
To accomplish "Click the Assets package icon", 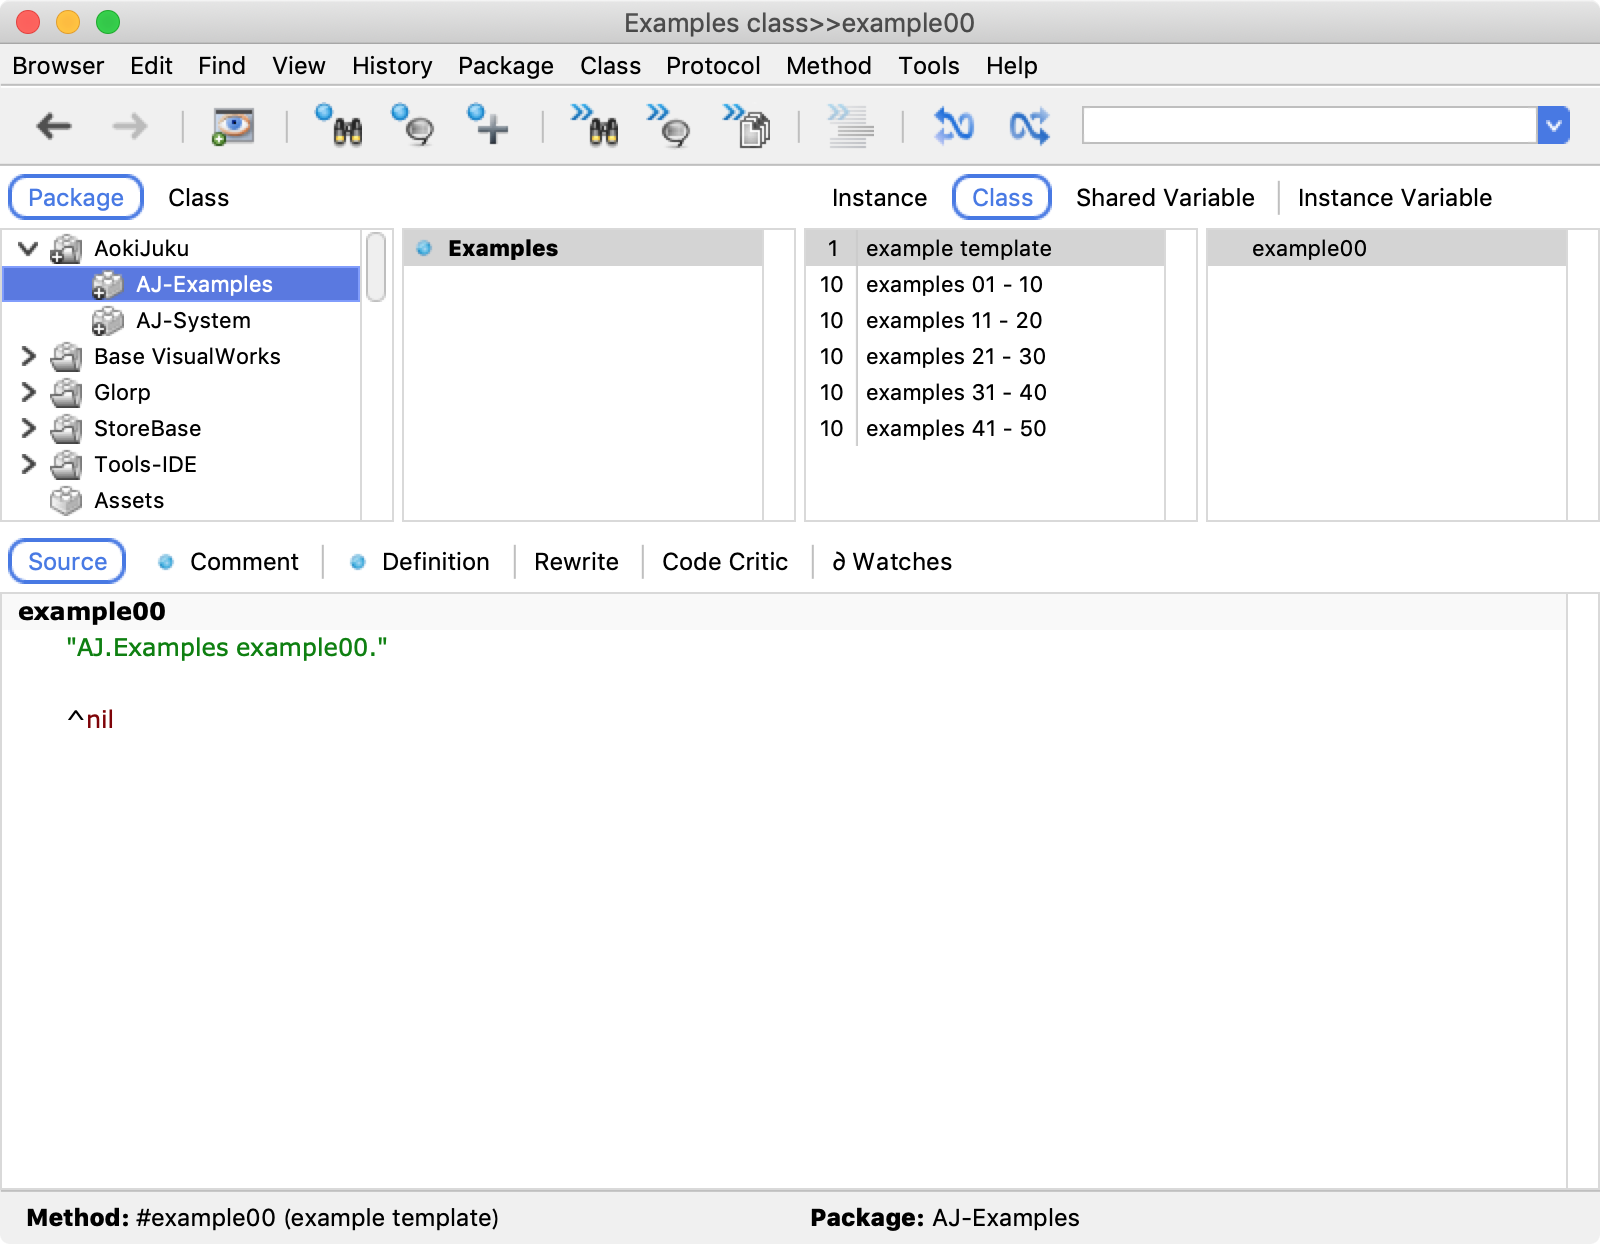I will coord(66,500).
